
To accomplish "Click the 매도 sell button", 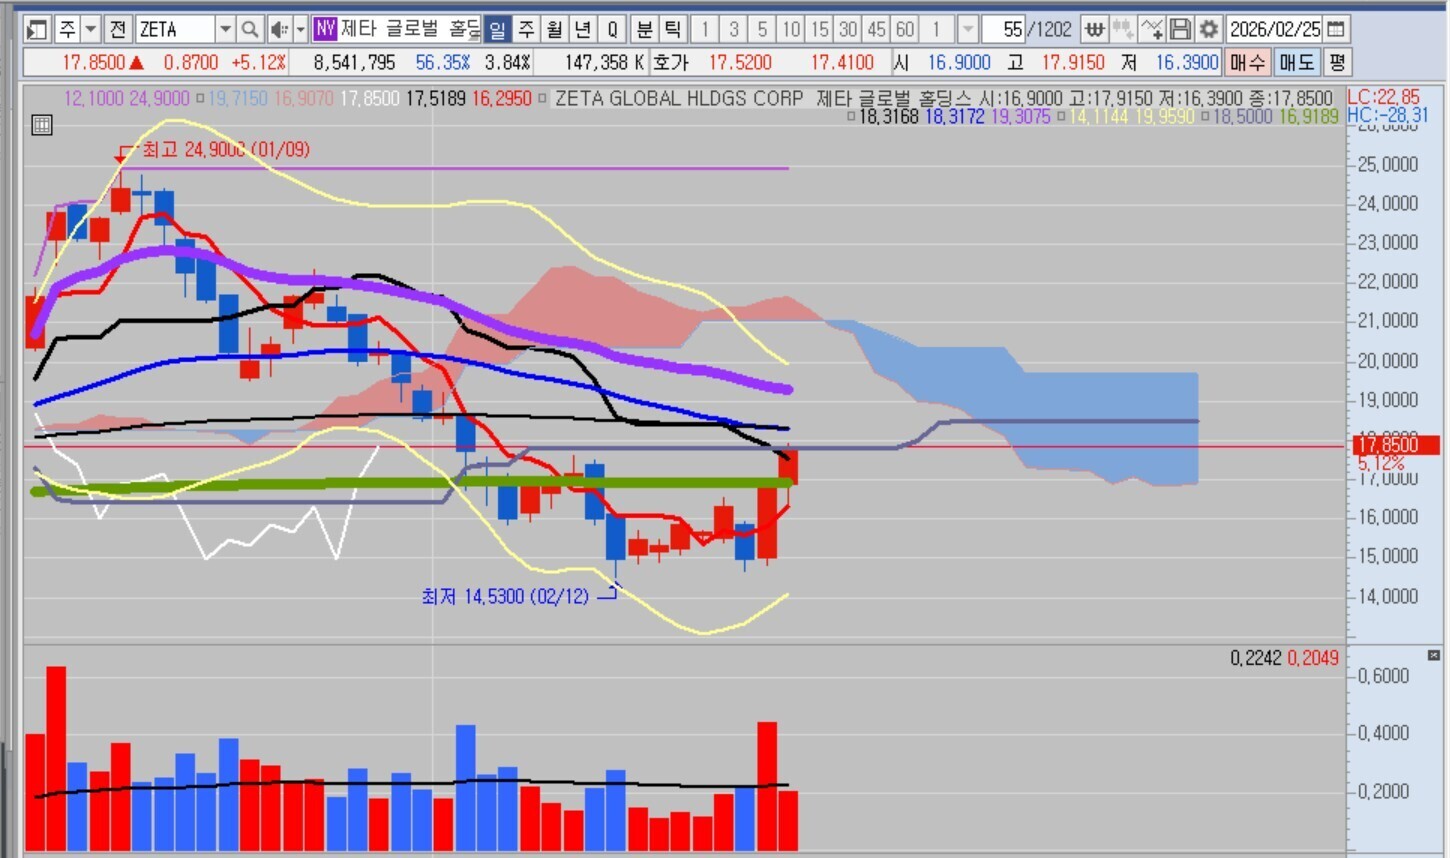I will click(x=1296, y=62).
